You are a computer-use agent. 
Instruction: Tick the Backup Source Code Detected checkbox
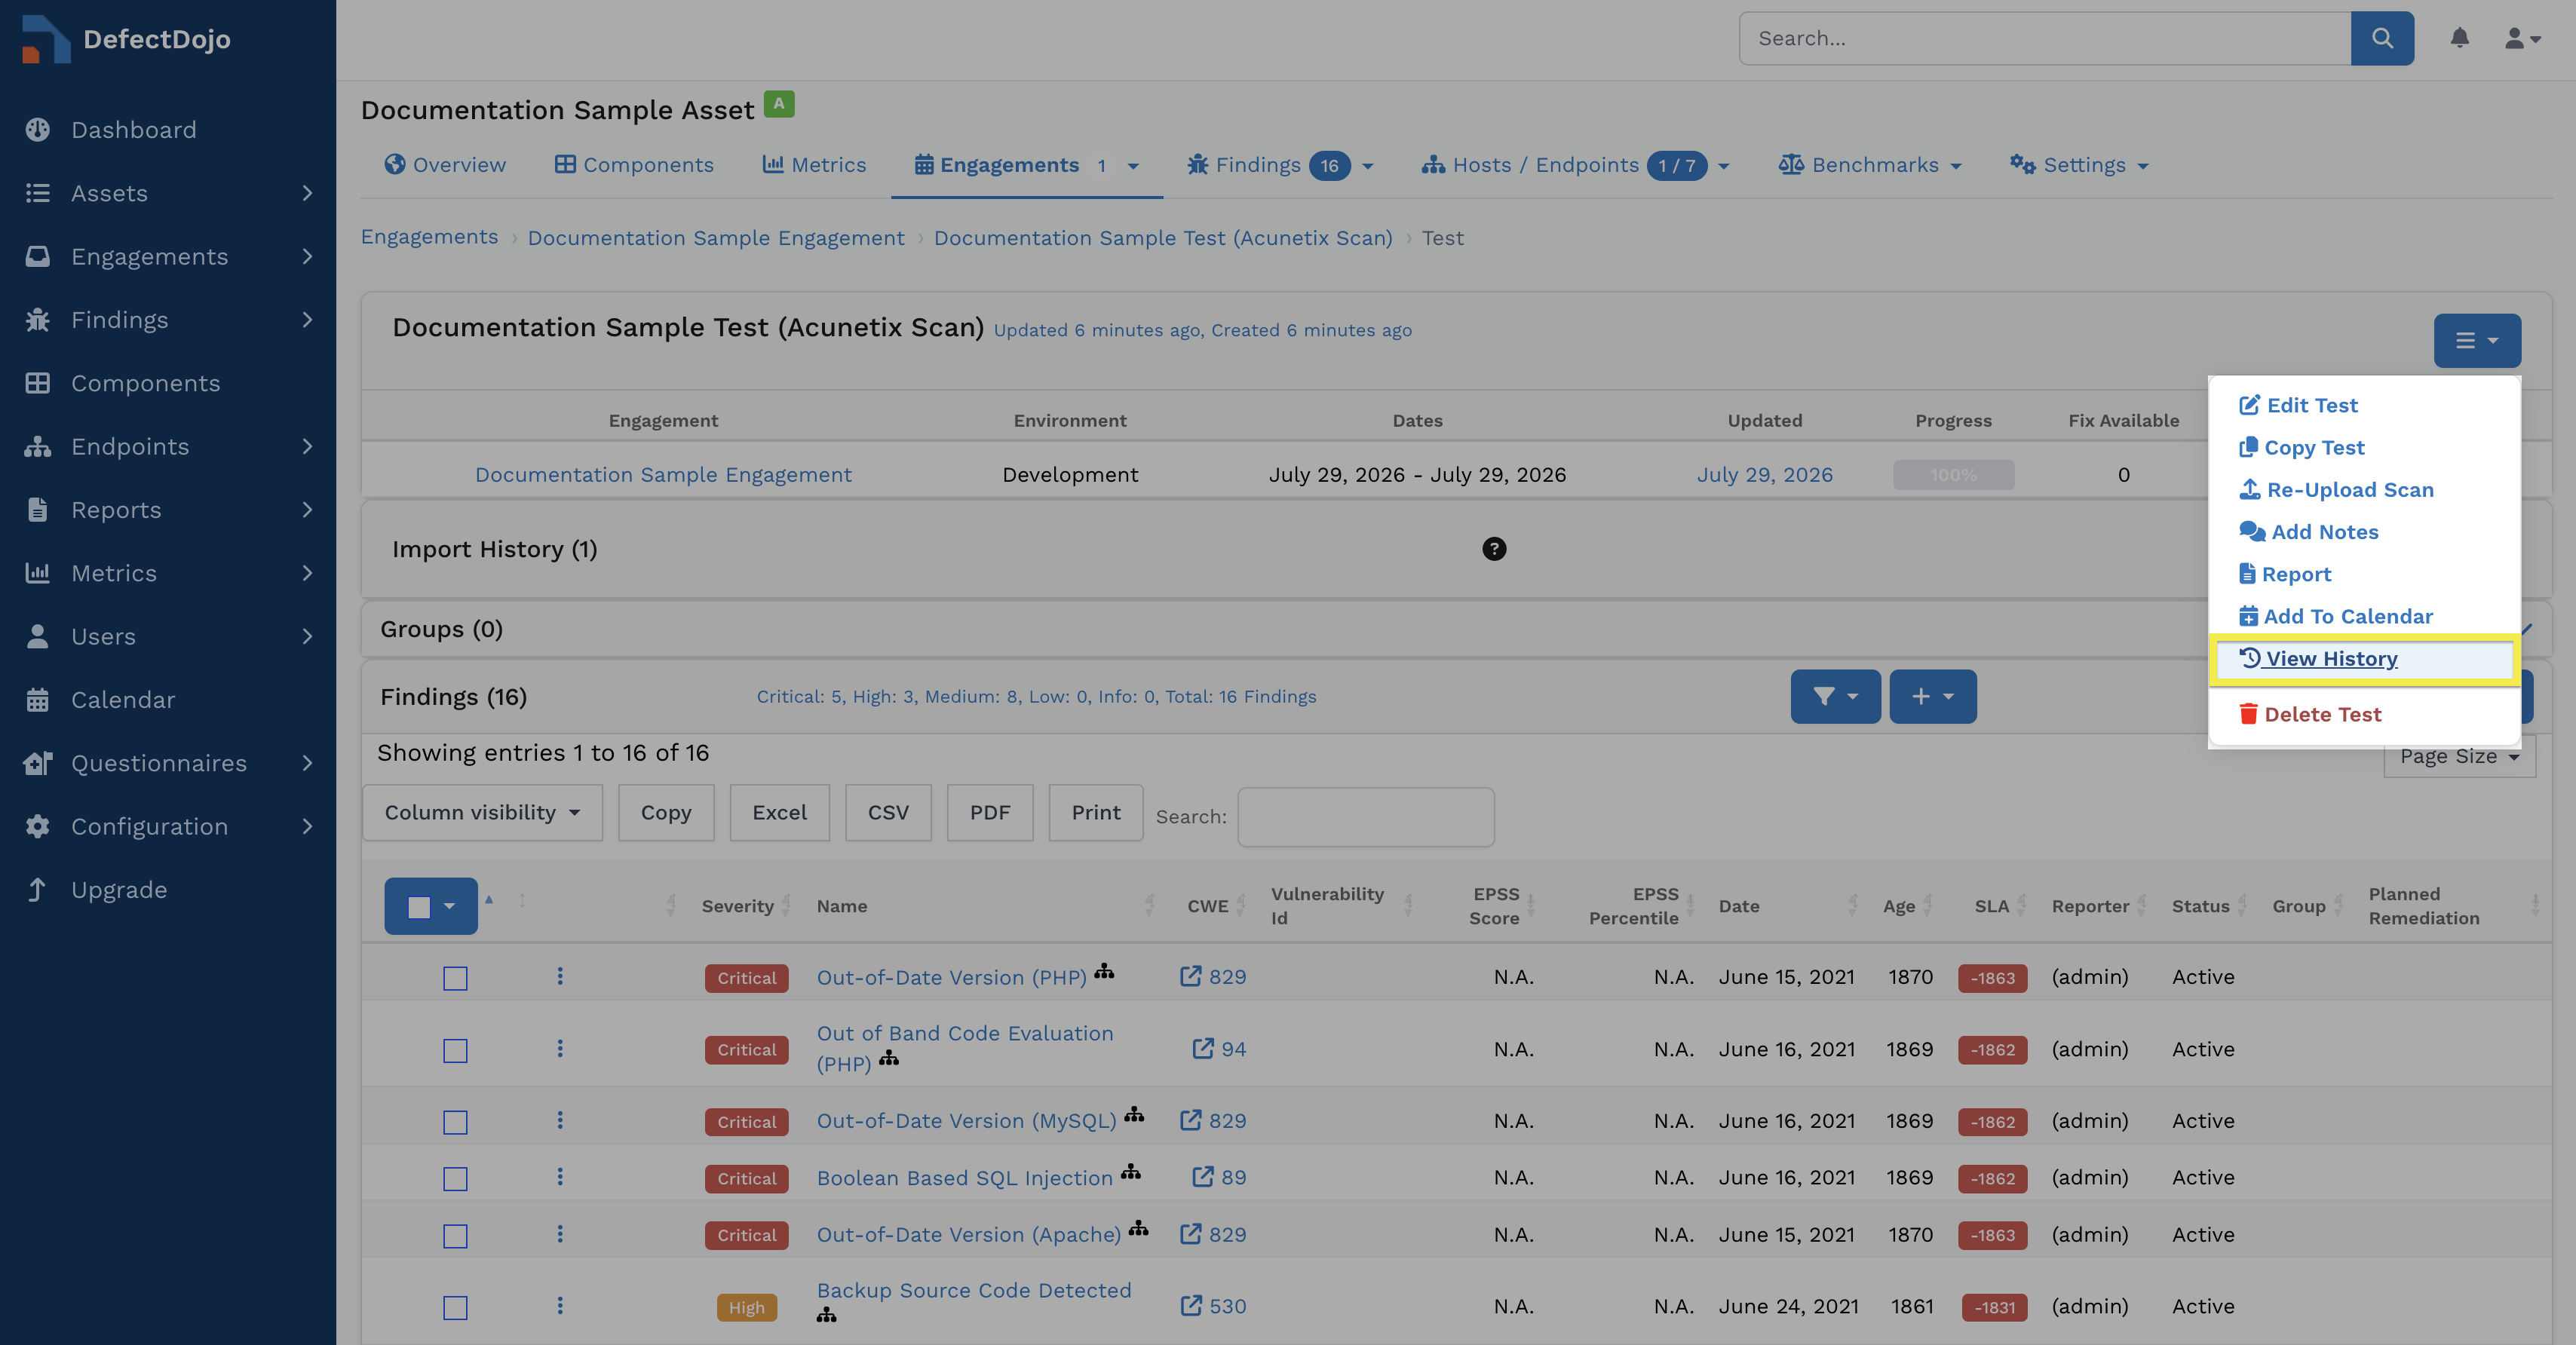(455, 1307)
